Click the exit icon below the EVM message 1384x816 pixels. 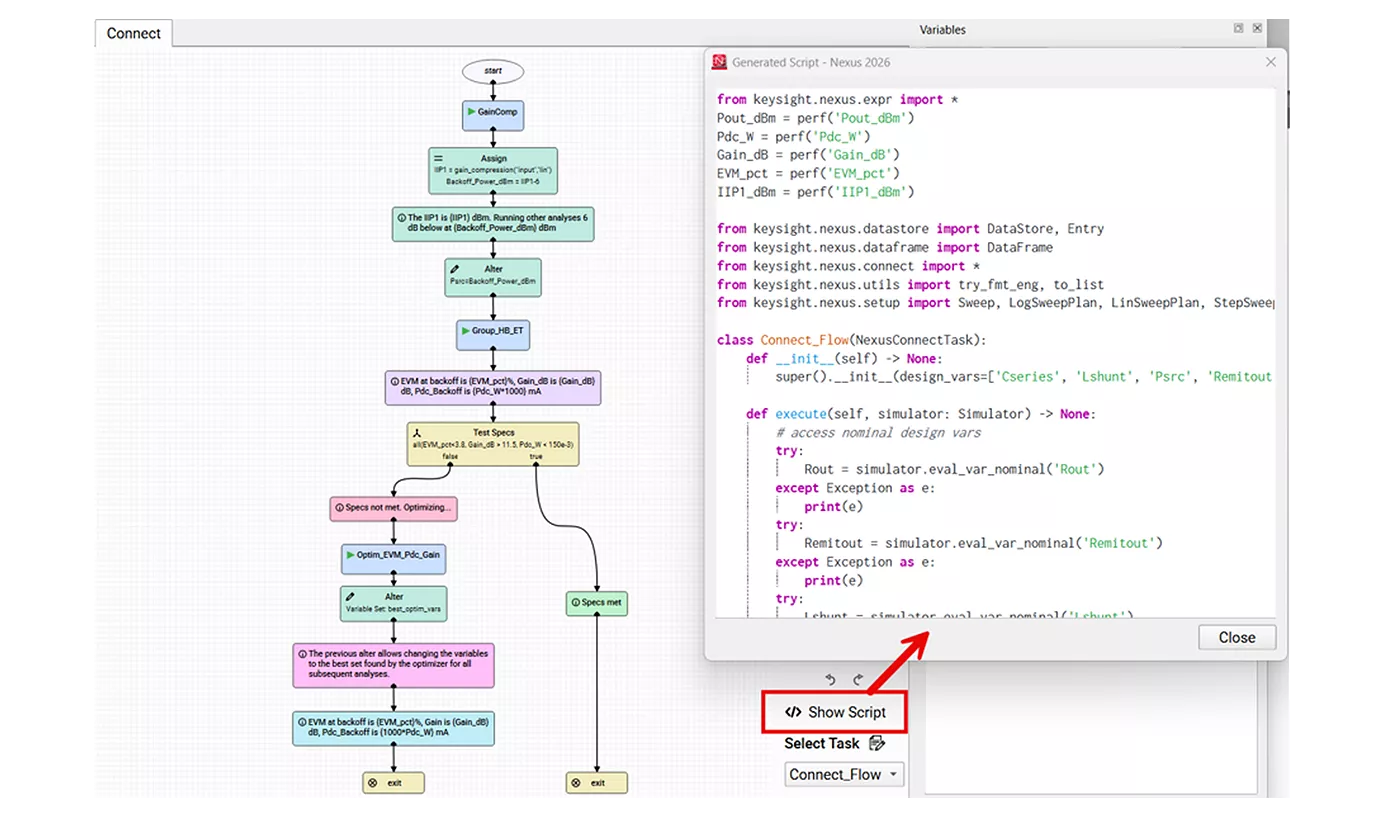tap(372, 783)
